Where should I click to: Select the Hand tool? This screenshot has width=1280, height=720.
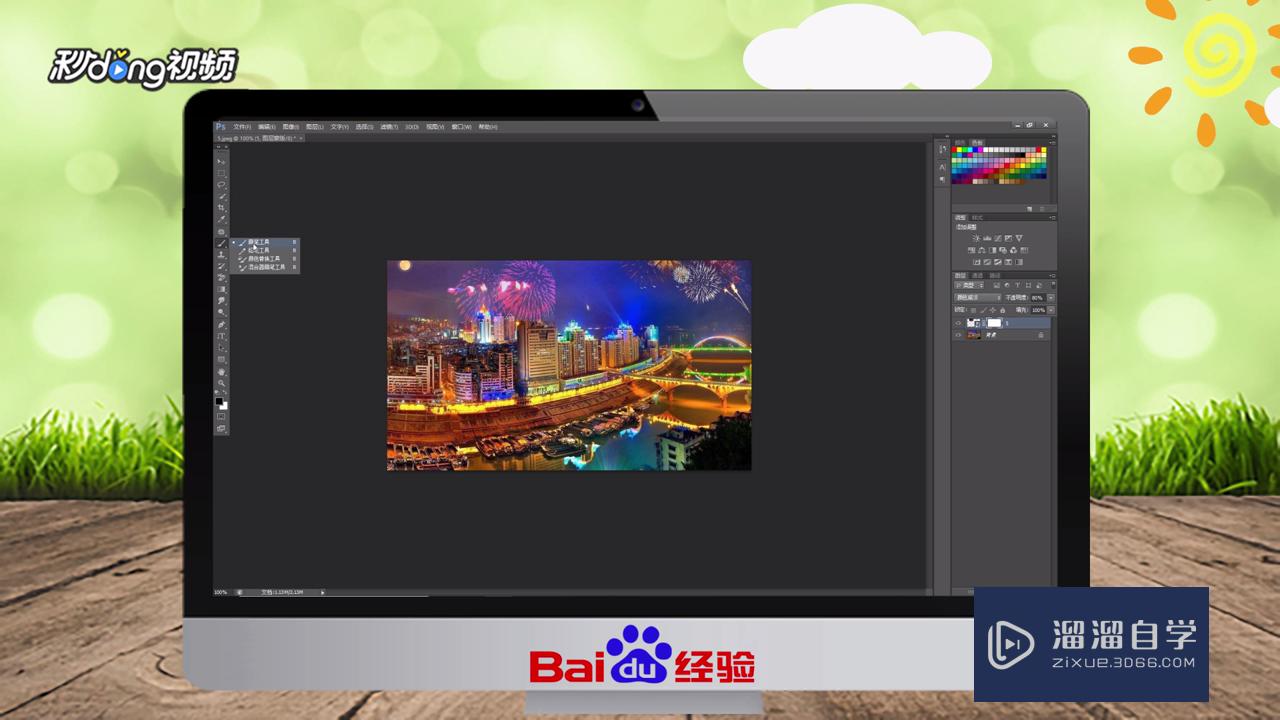[221, 371]
